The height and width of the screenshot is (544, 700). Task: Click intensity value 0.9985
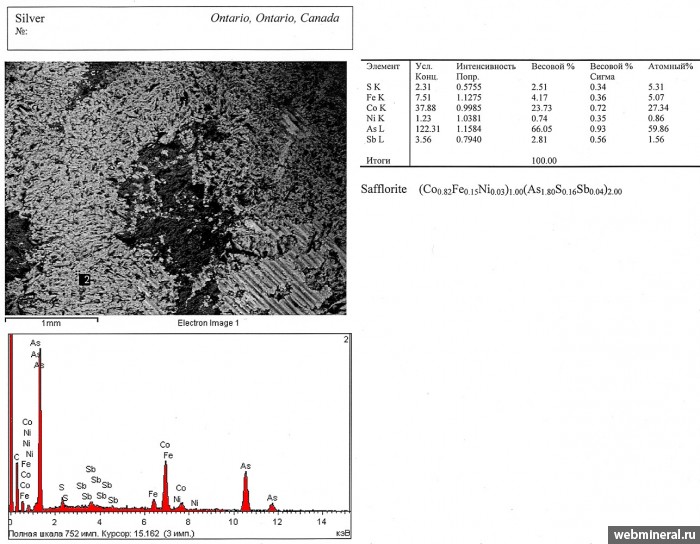pyautogui.click(x=469, y=108)
